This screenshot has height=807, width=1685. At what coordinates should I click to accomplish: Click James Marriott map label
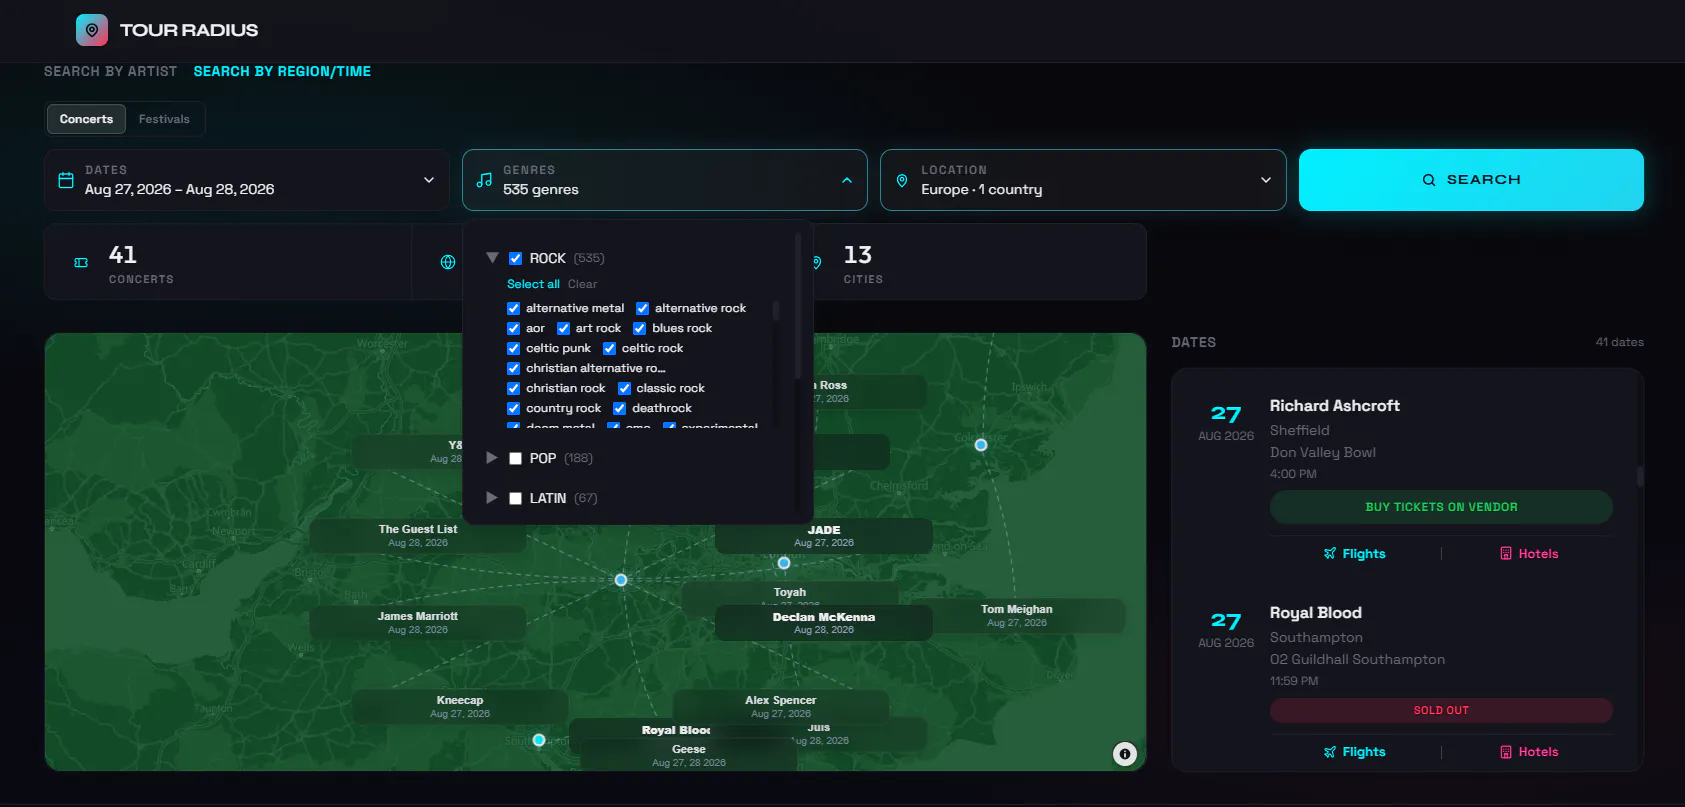(418, 622)
